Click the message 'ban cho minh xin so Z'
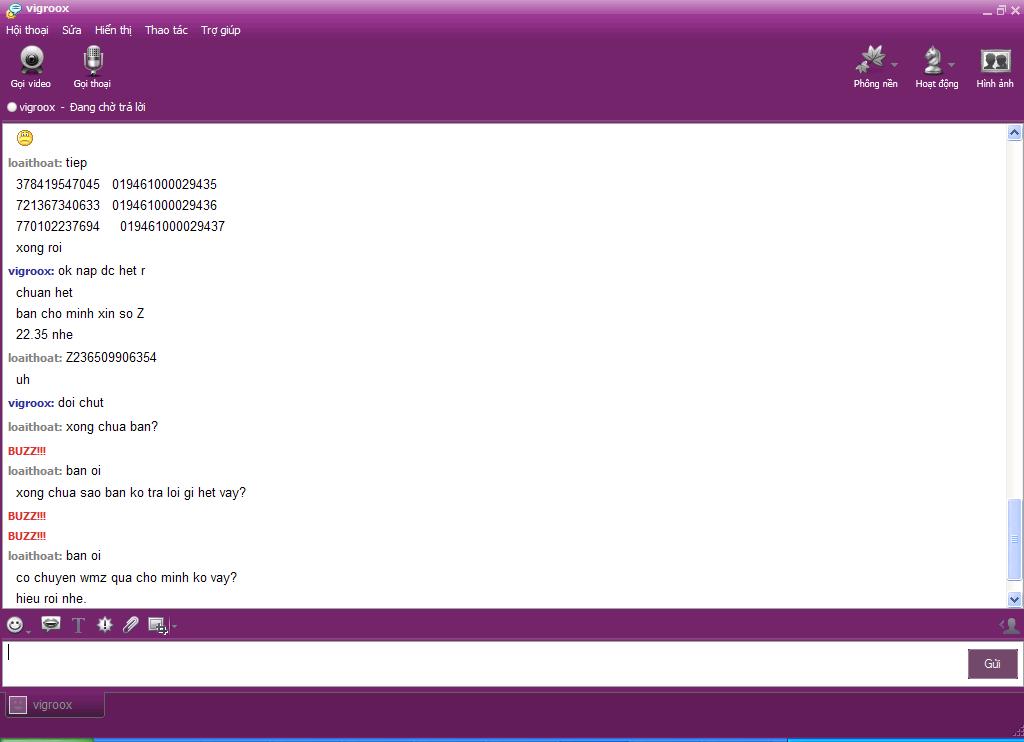Image resolution: width=1024 pixels, height=742 pixels. click(x=80, y=314)
